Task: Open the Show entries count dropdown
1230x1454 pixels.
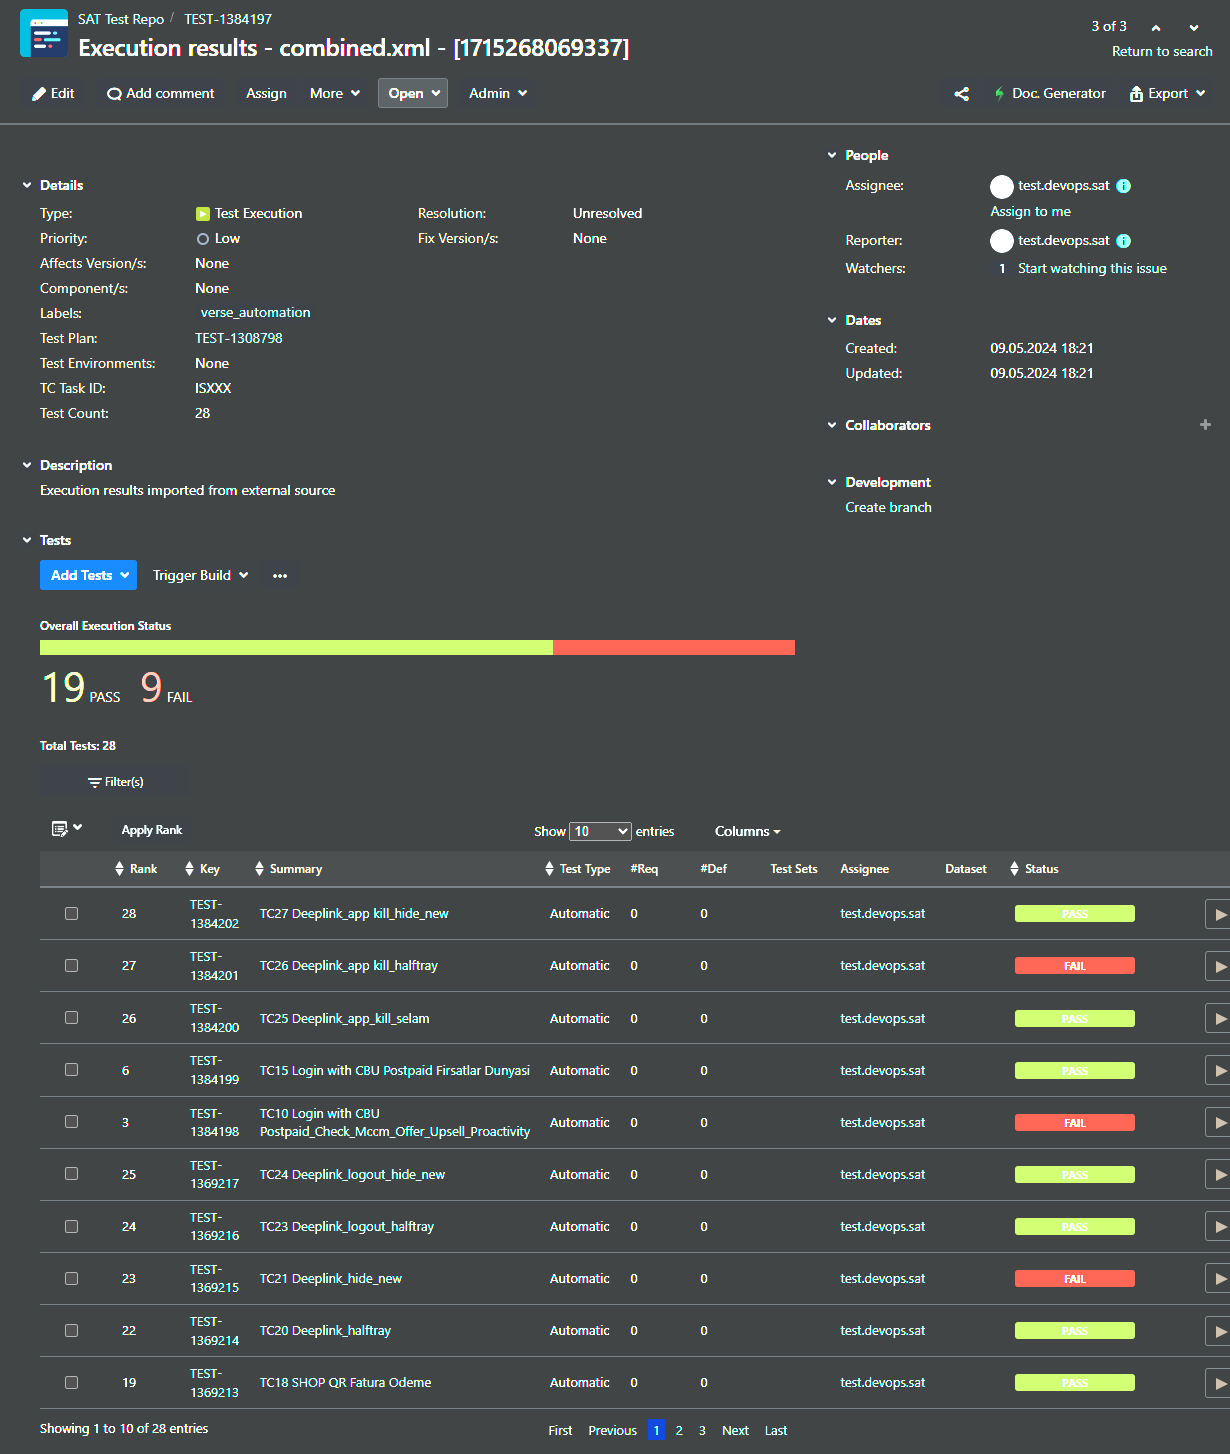Action: [x=600, y=832]
